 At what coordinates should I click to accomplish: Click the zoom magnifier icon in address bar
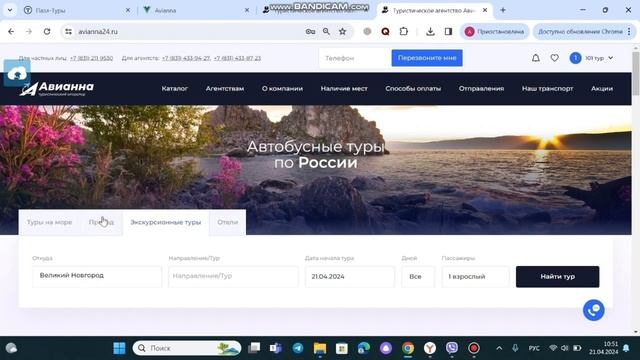(x=326, y=31)
